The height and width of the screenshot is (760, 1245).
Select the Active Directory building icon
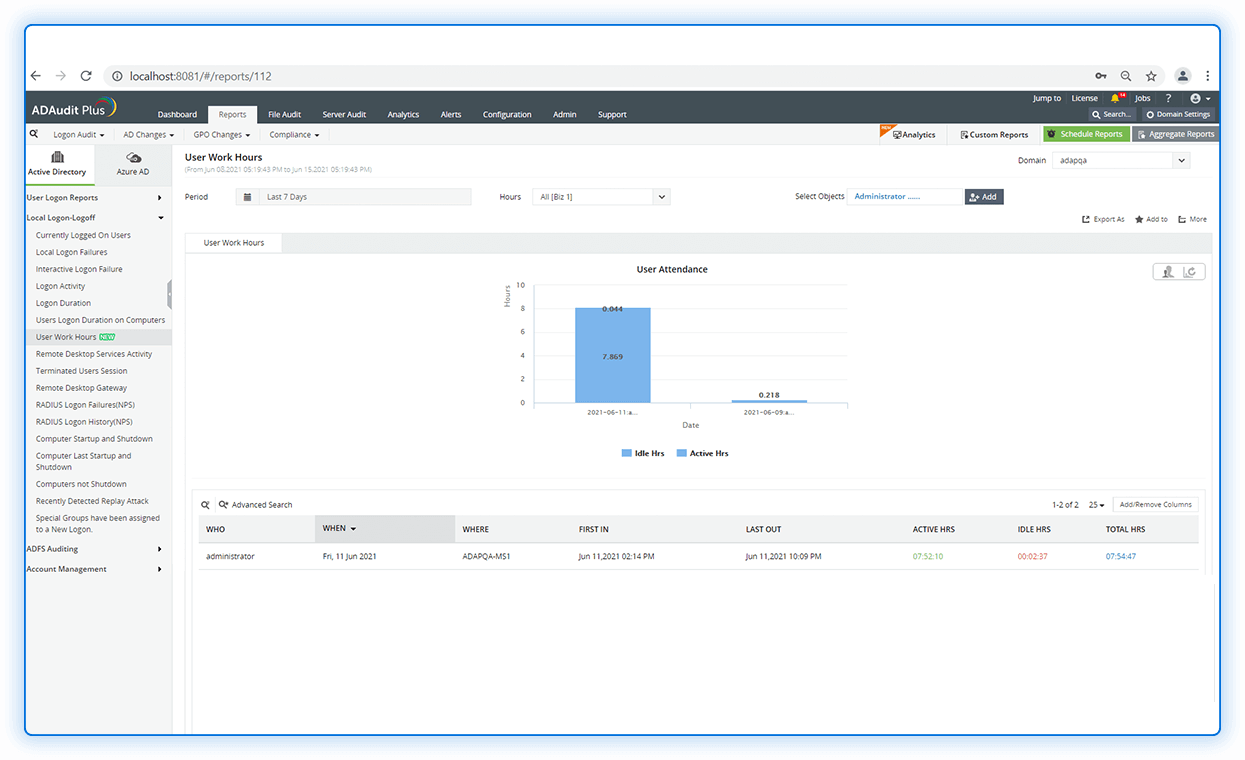pyautogui.click(x=57, y=157)
